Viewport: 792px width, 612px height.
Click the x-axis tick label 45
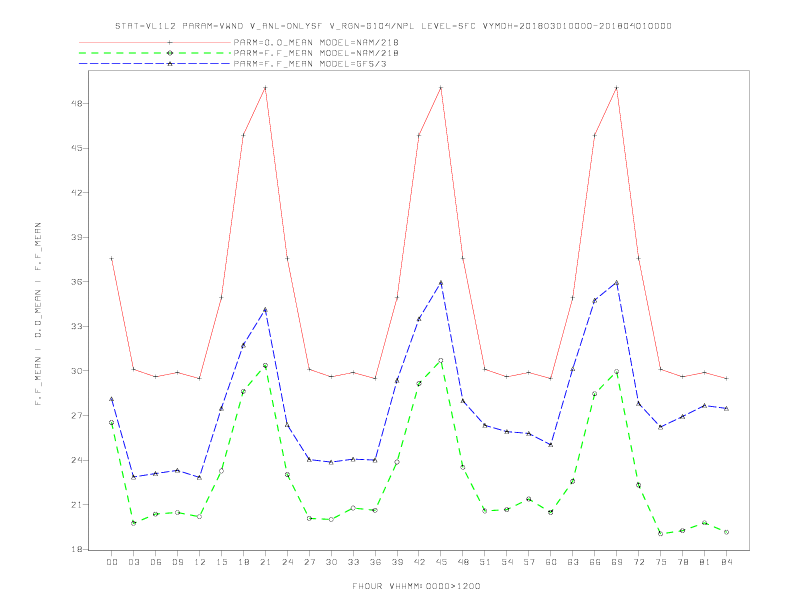[441, 562]
